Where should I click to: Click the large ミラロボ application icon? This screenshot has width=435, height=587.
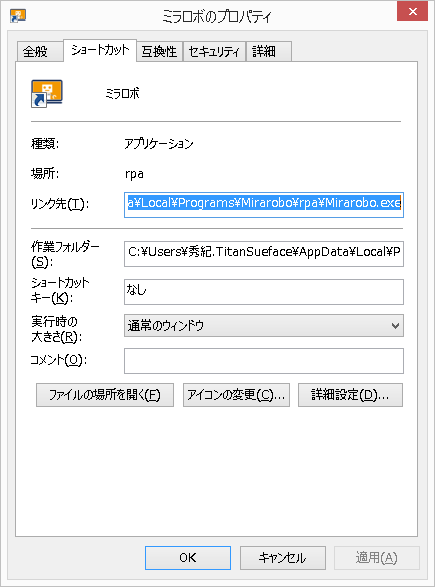coord(47,94)
